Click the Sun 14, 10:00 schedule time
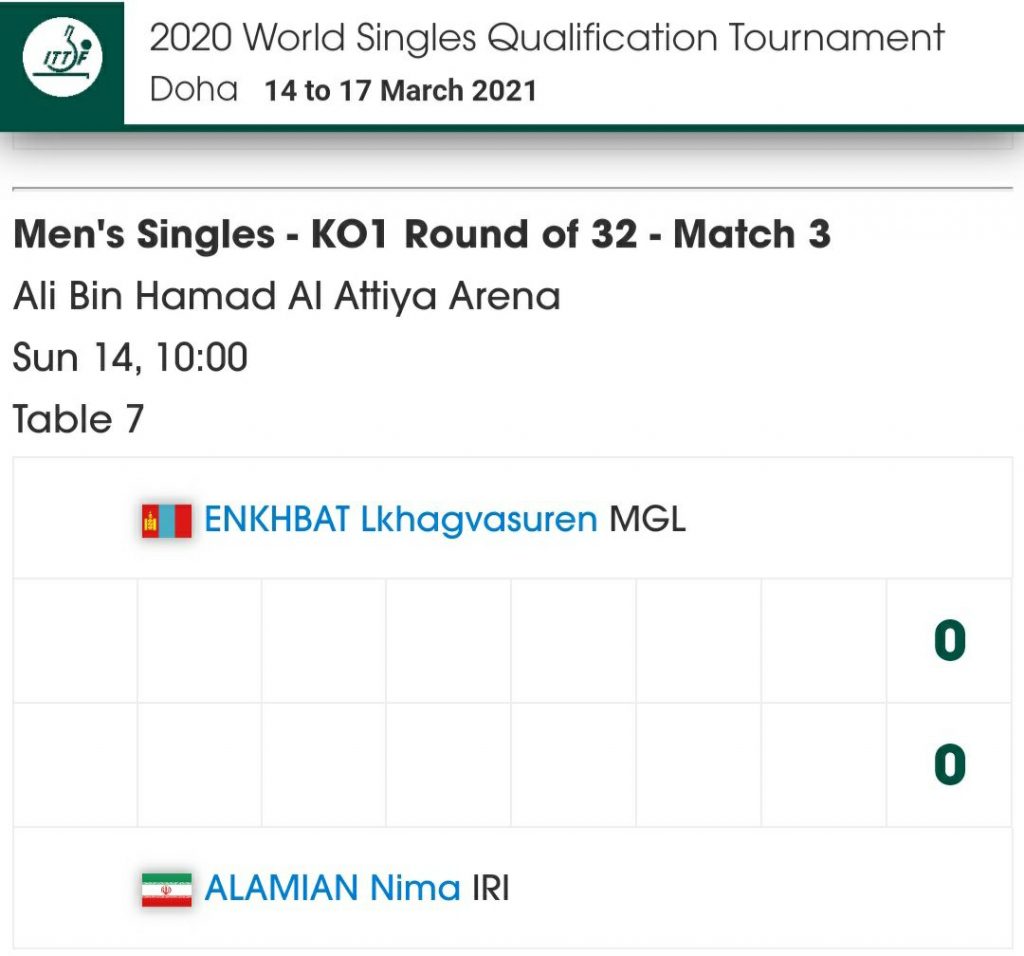This screenshot has height=956, width=1024. (x=130, y=357)
